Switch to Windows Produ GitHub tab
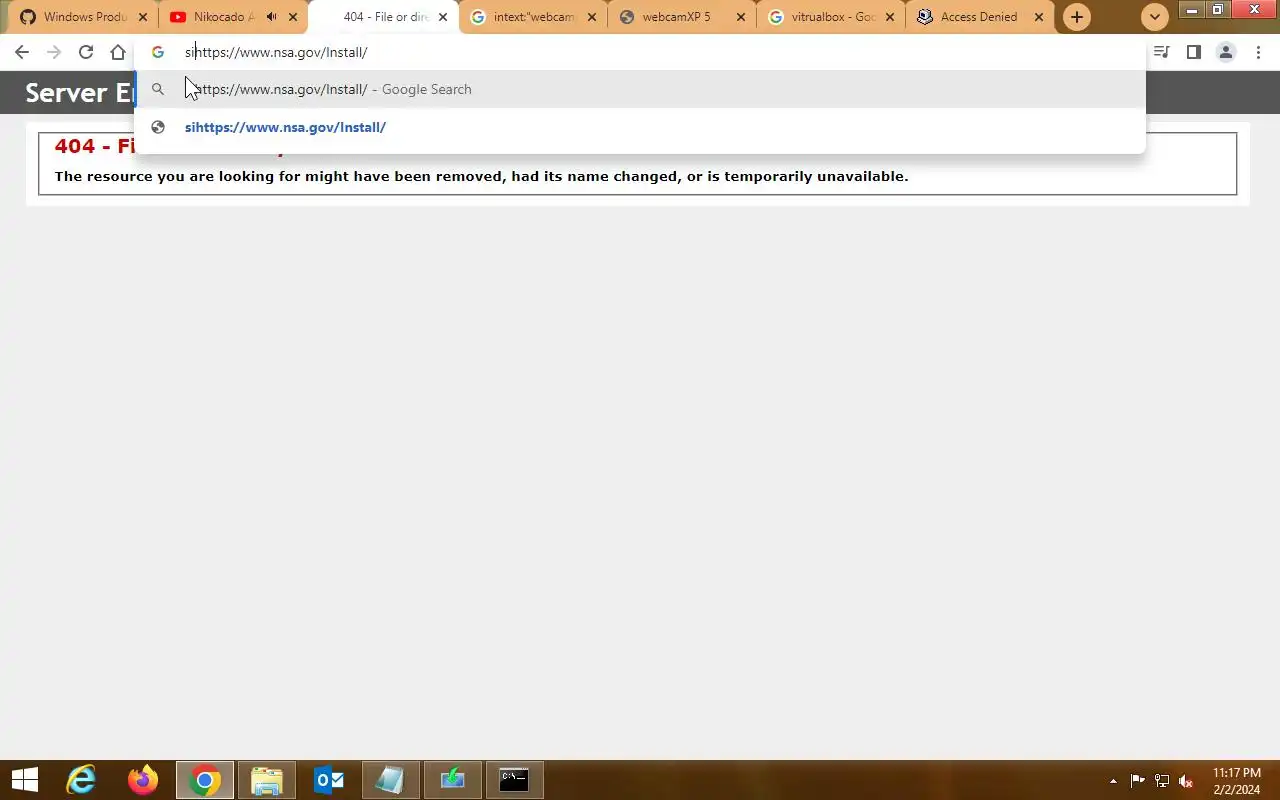 [x=84, y=17]
